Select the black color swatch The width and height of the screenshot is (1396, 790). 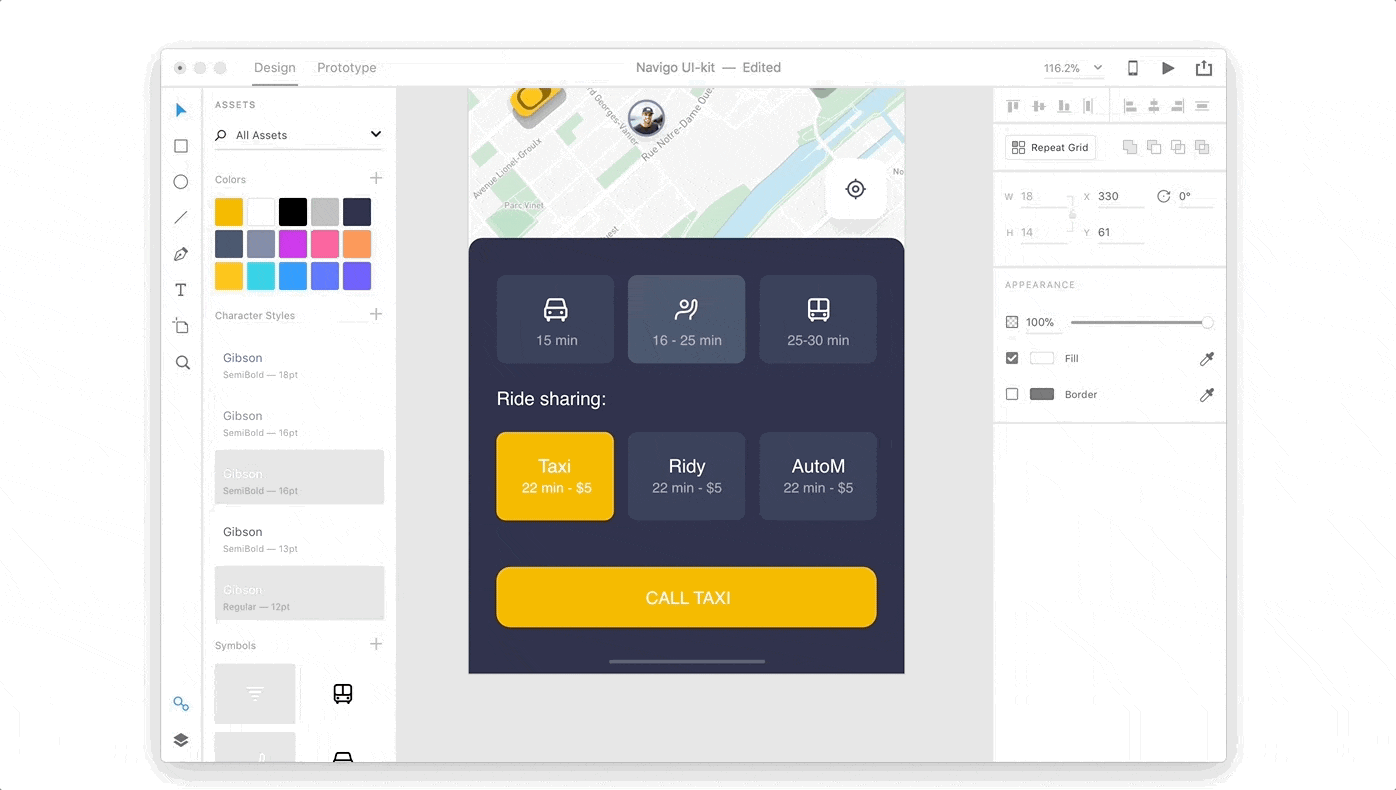293,212
